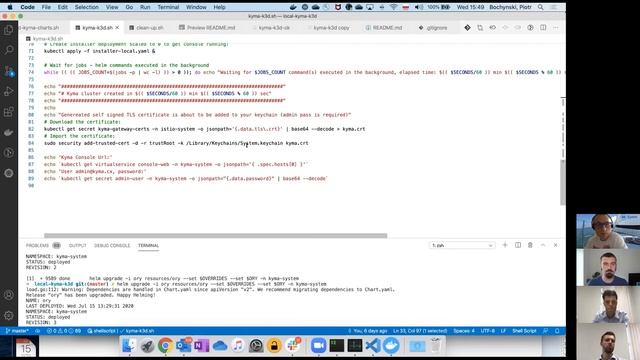Change the UTF-8 file encoding

pyautogui.click(x=487, y=331)
